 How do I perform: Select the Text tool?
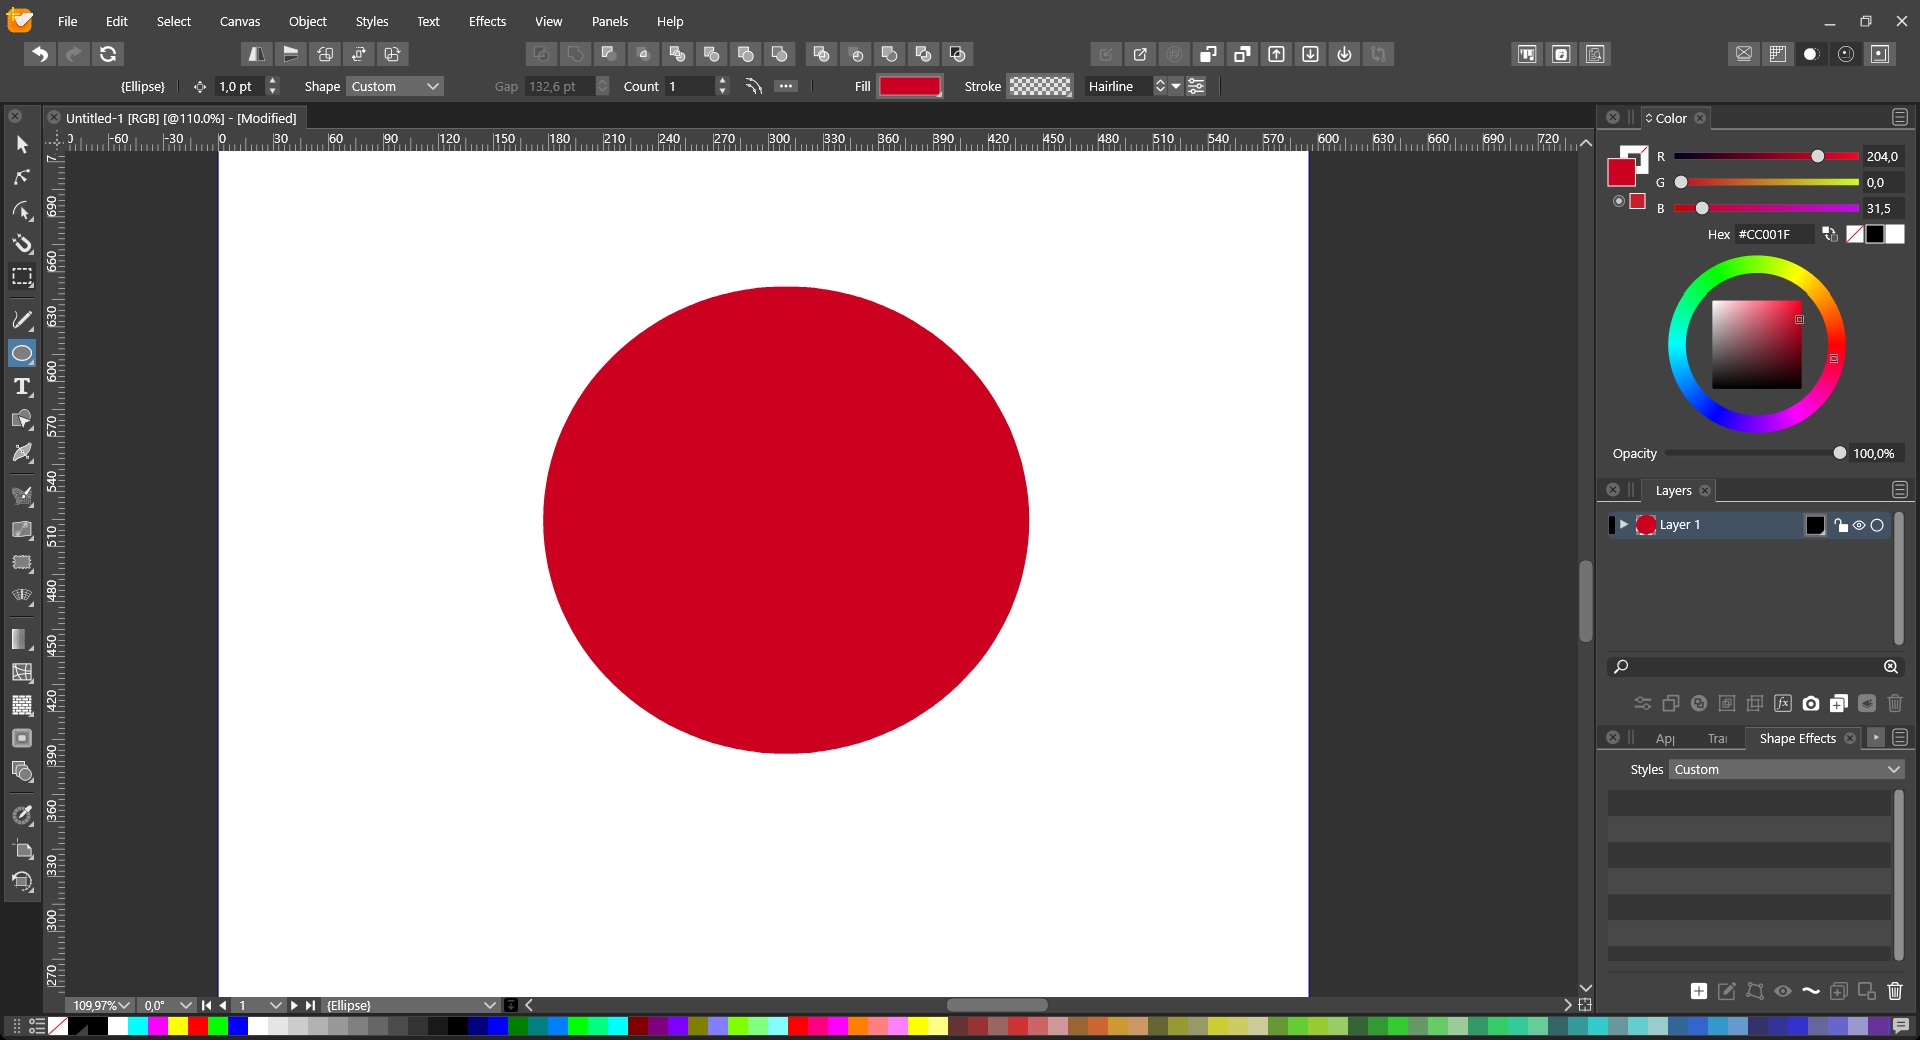pos(22,387)
